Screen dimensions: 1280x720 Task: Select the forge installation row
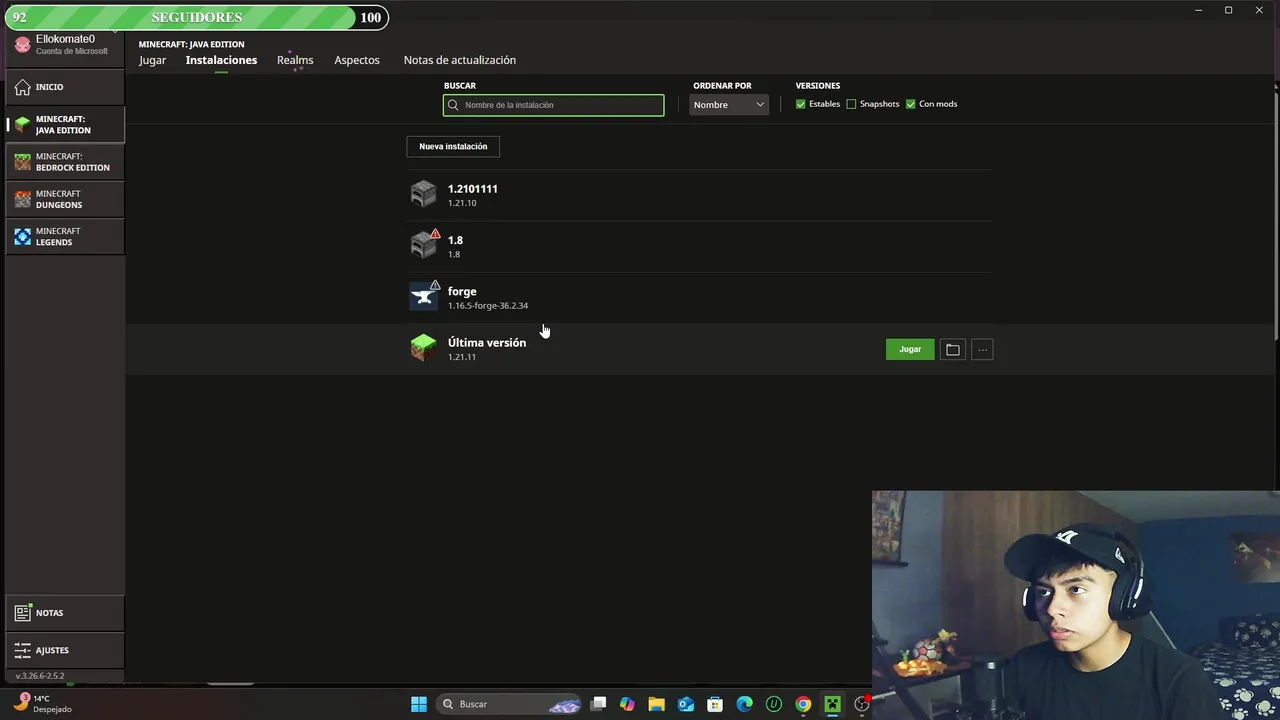700,297
